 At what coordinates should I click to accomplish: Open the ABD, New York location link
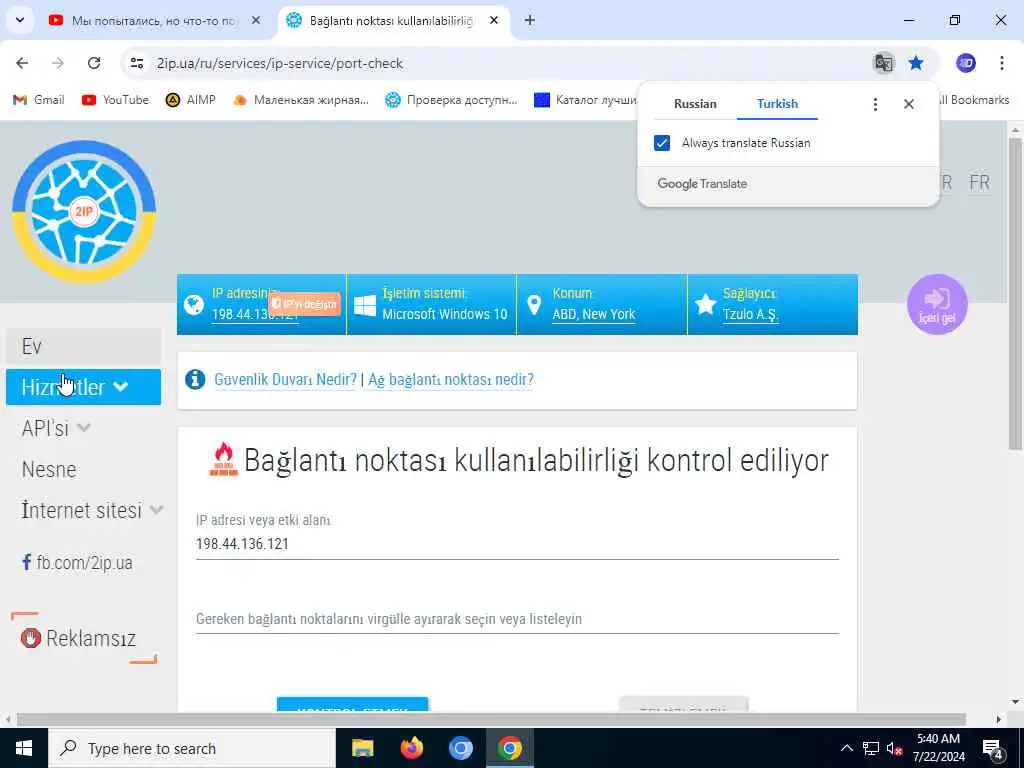pyautogui.click(x=594, y=314)
